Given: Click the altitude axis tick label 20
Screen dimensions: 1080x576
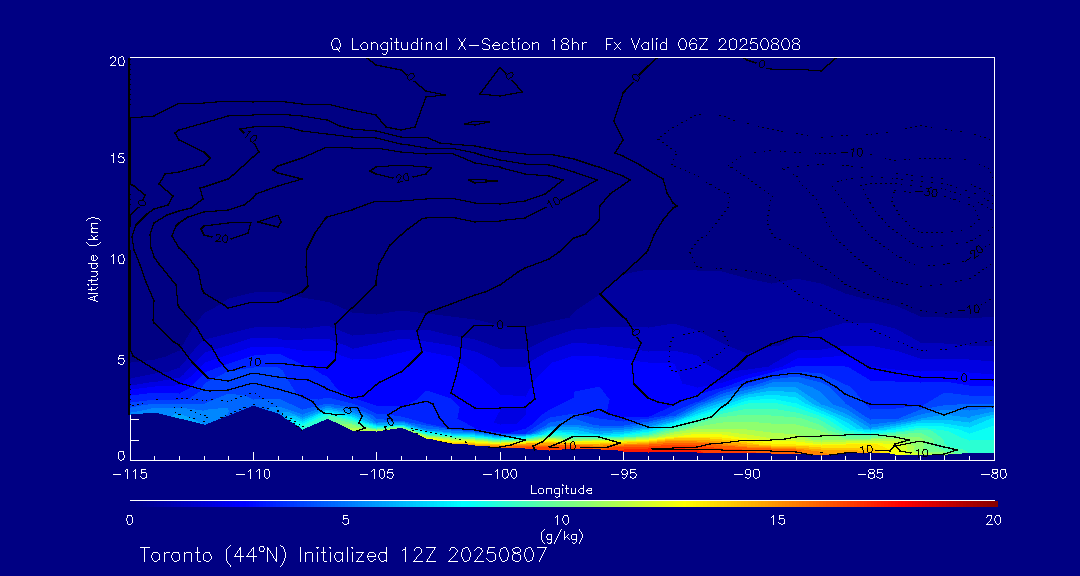Looking at the screenshot, I should [116, 61].
